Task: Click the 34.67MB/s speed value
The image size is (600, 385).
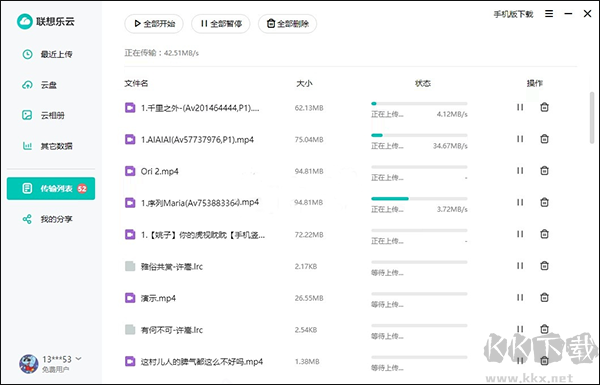Action: tap(450, 146)
